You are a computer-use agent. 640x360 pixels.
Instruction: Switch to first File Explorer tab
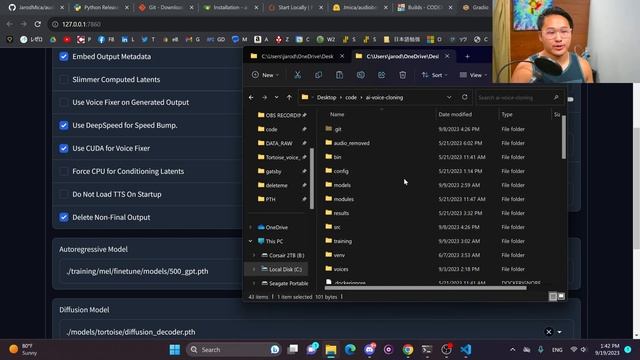297,56
